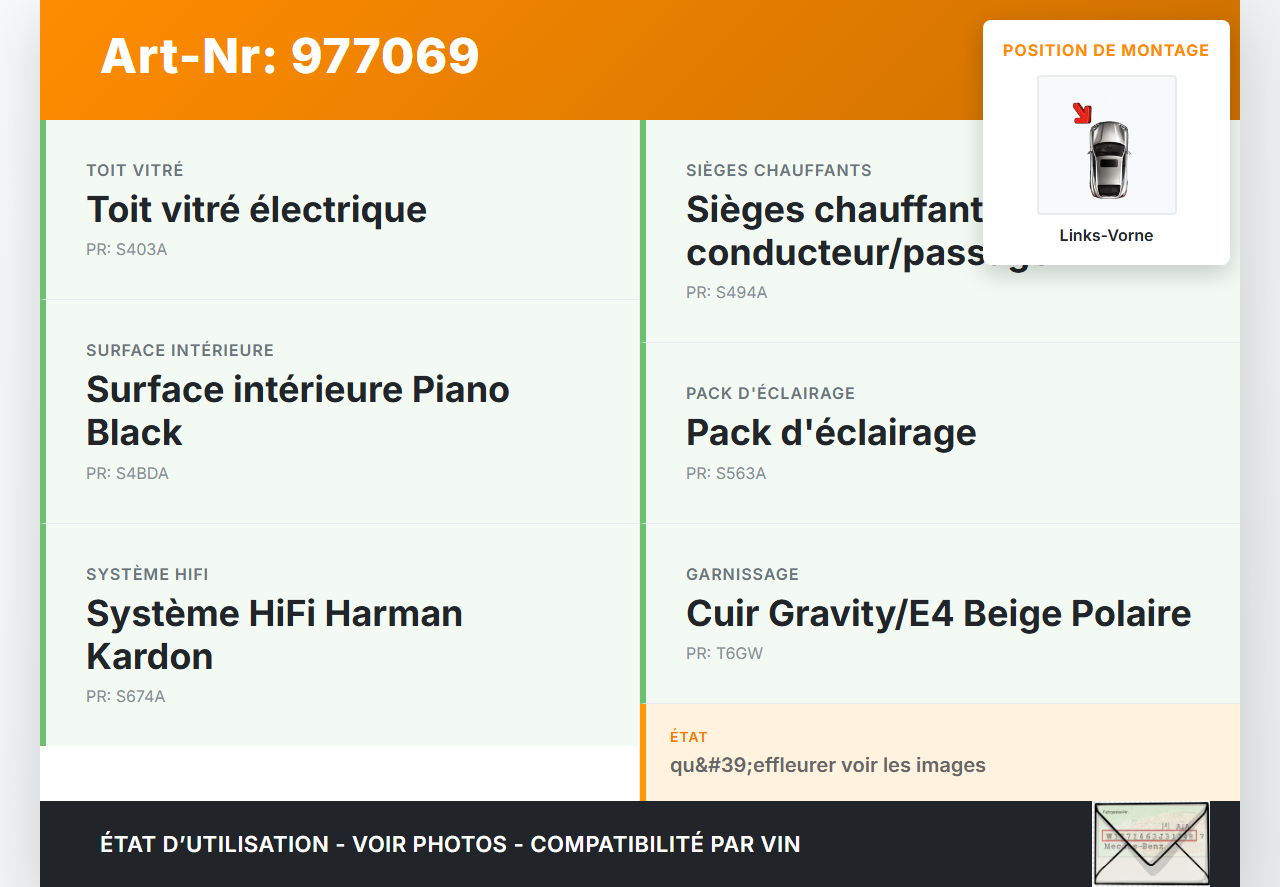
Task: Click the red arrow position indicator
Action: point(1081,114)
